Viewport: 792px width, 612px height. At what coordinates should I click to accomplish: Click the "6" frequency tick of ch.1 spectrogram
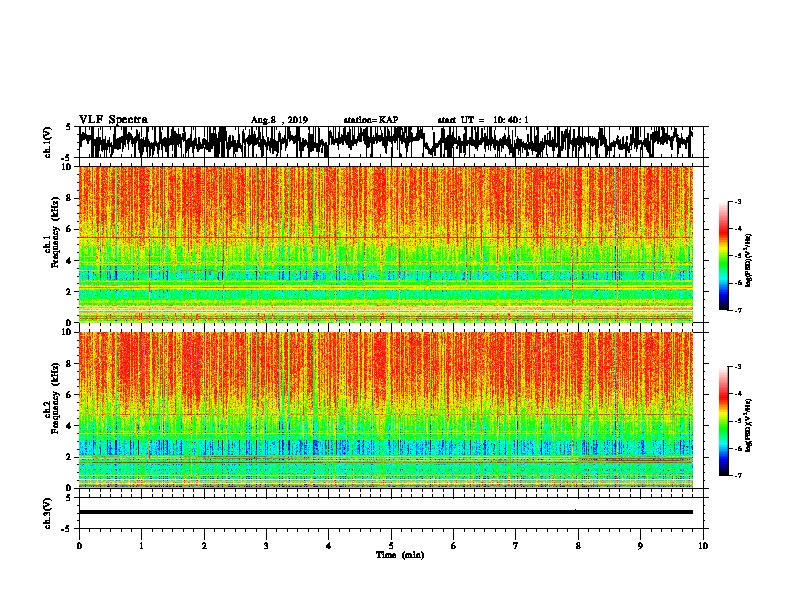[x=71, y=229]
